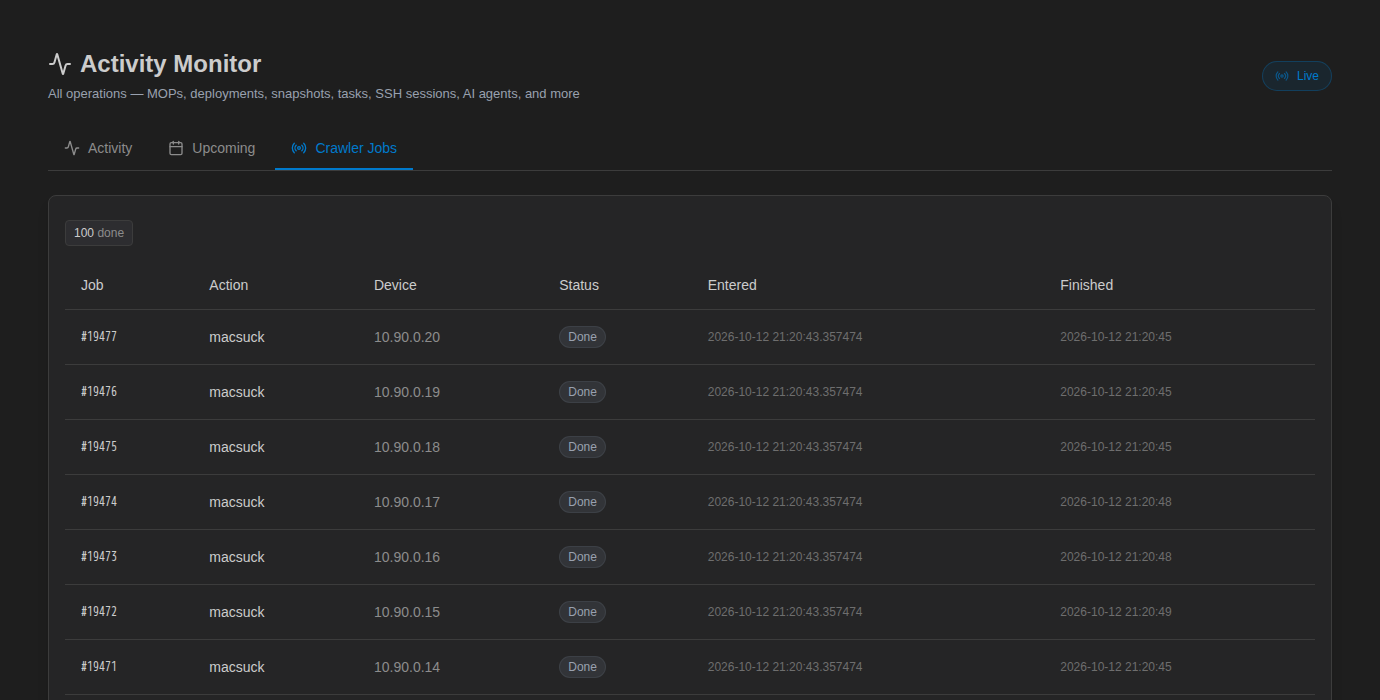Toggle the Live updates button

coord(1297,76)
